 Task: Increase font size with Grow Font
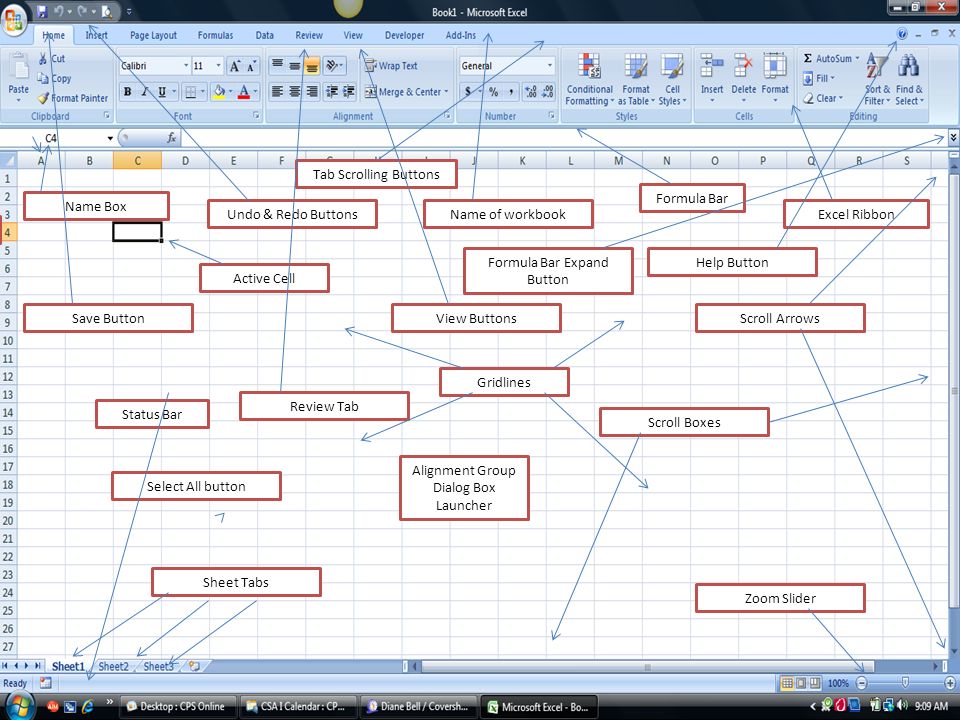tap(234, 66)
